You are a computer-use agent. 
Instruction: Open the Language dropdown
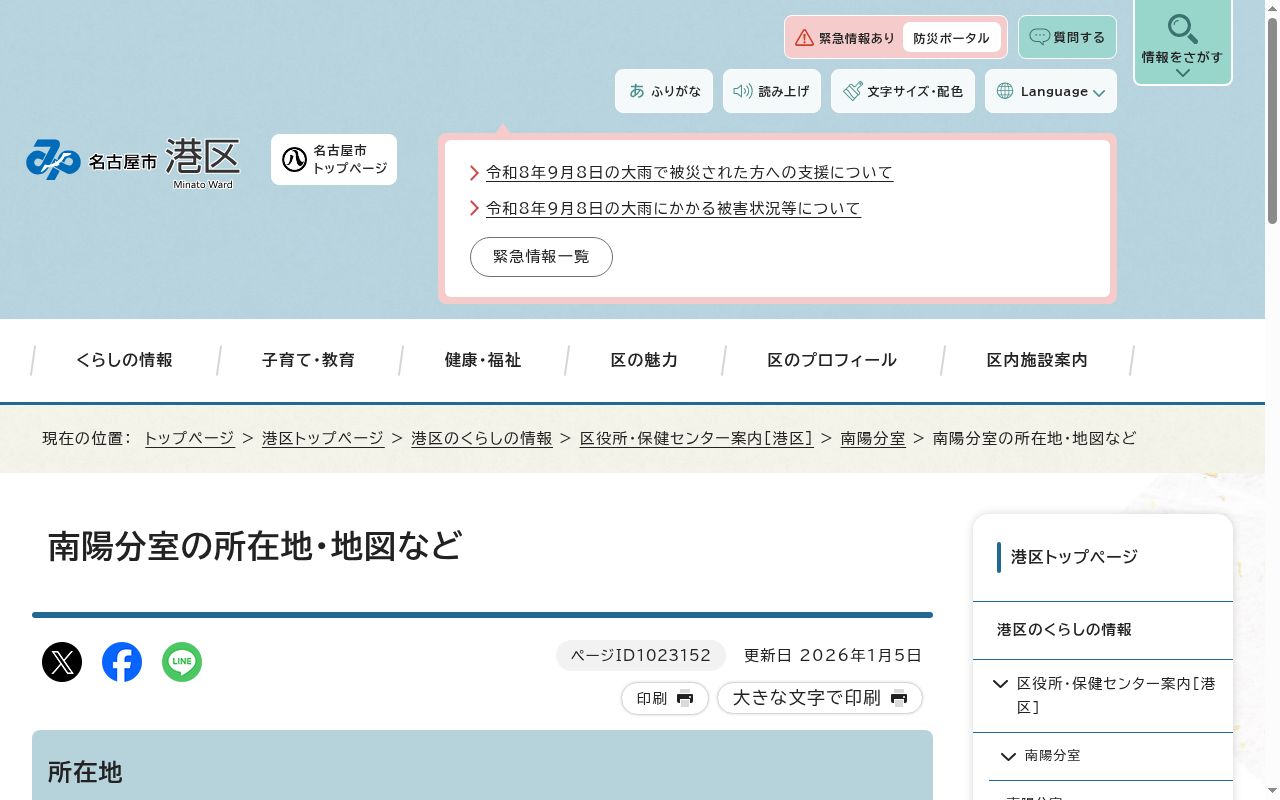tap(1051, 91)
